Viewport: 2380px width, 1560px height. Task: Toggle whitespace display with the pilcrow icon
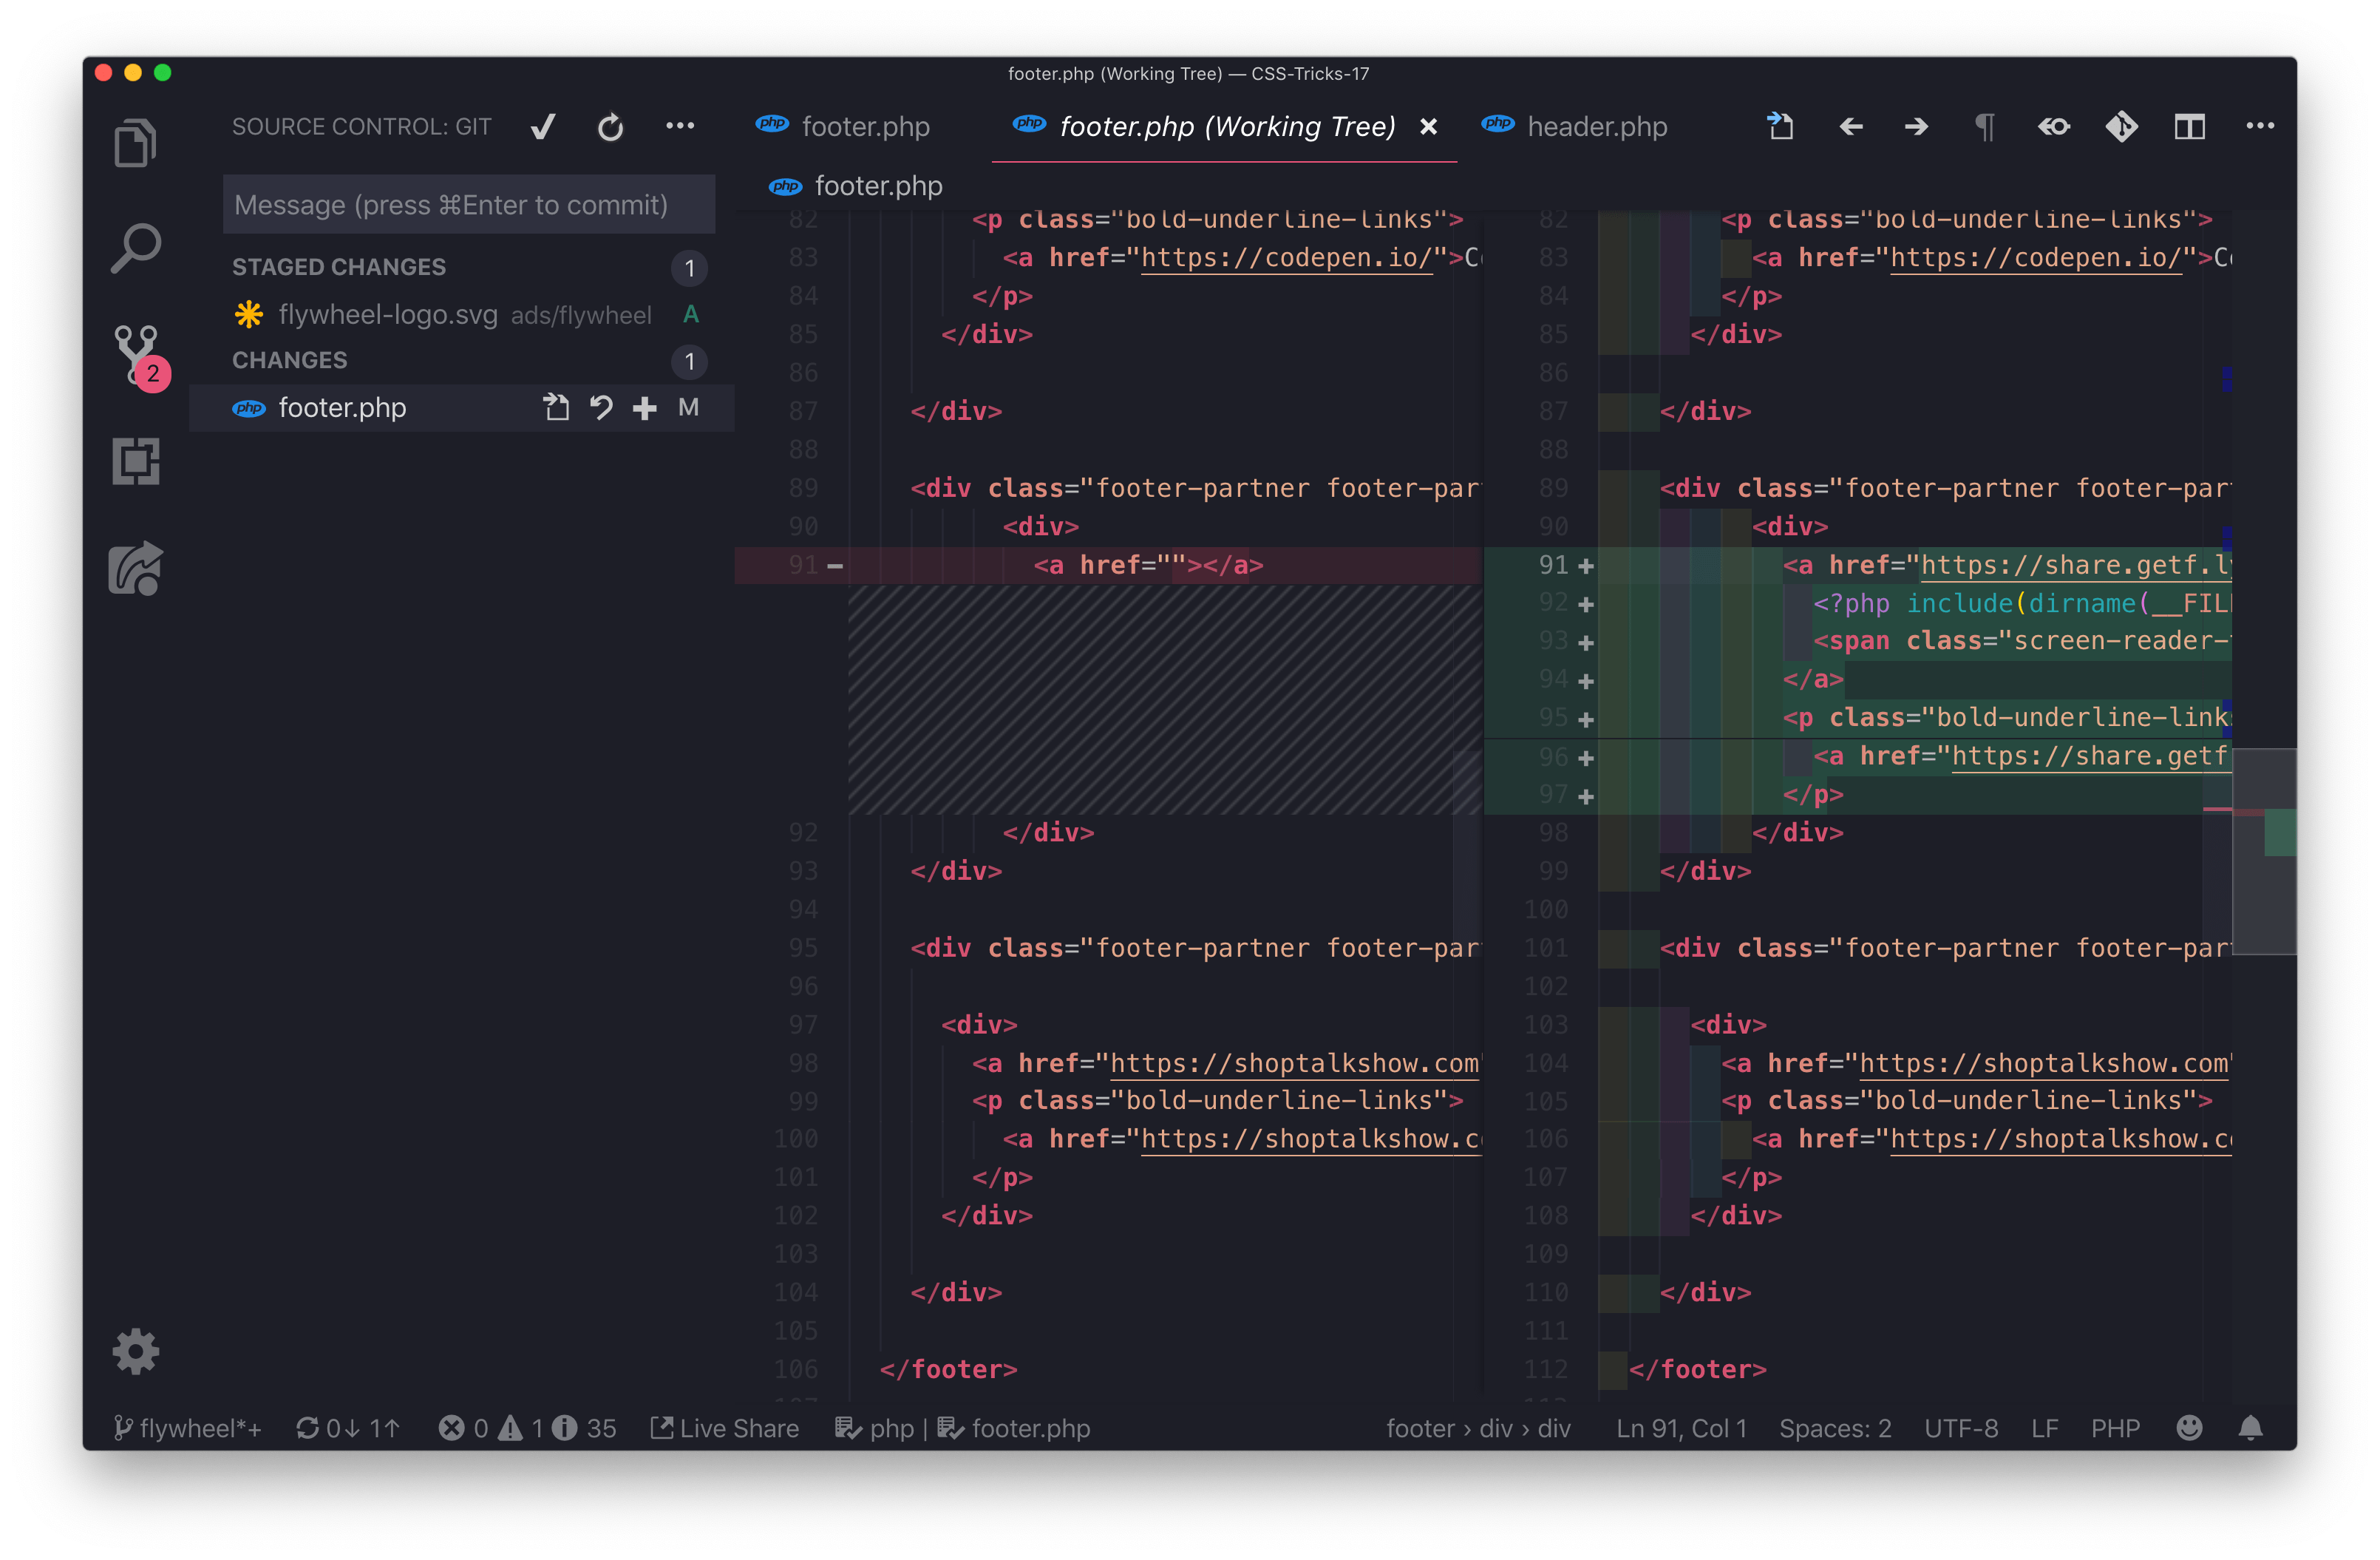pyautogui.click(x=1985, y=127)
